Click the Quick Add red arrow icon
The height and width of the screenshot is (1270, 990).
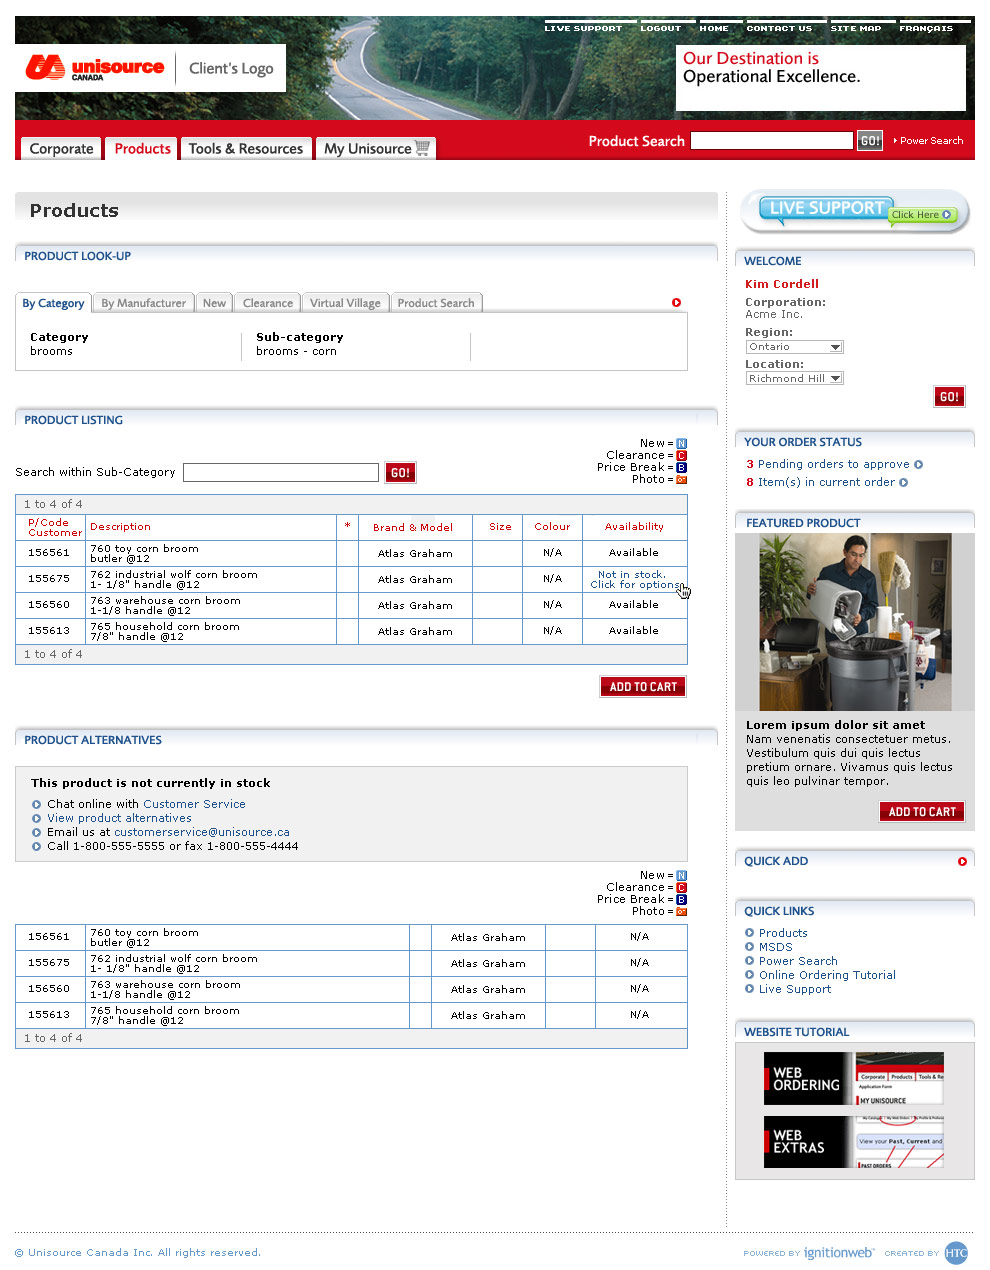[x=962, y=861]
